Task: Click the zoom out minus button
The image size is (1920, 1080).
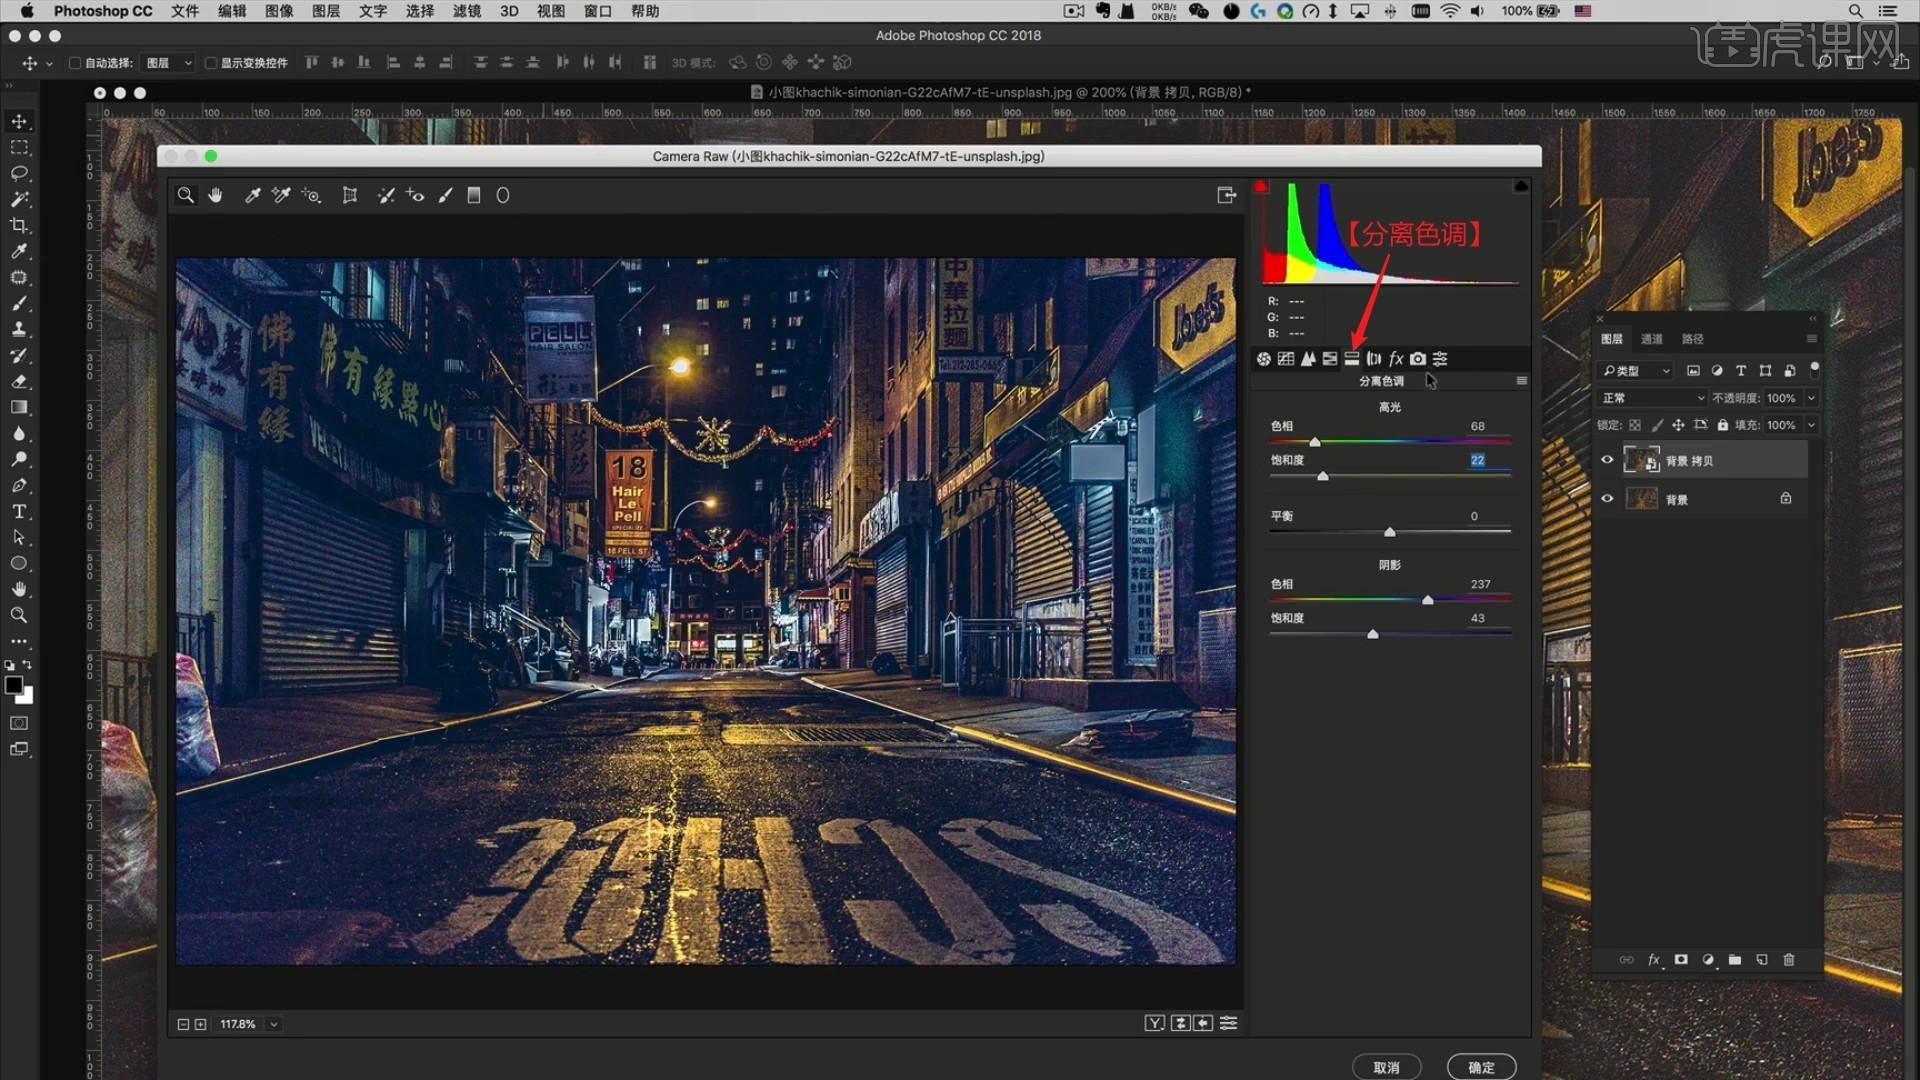Action: pyautogui.click(x=183, y=1024)
